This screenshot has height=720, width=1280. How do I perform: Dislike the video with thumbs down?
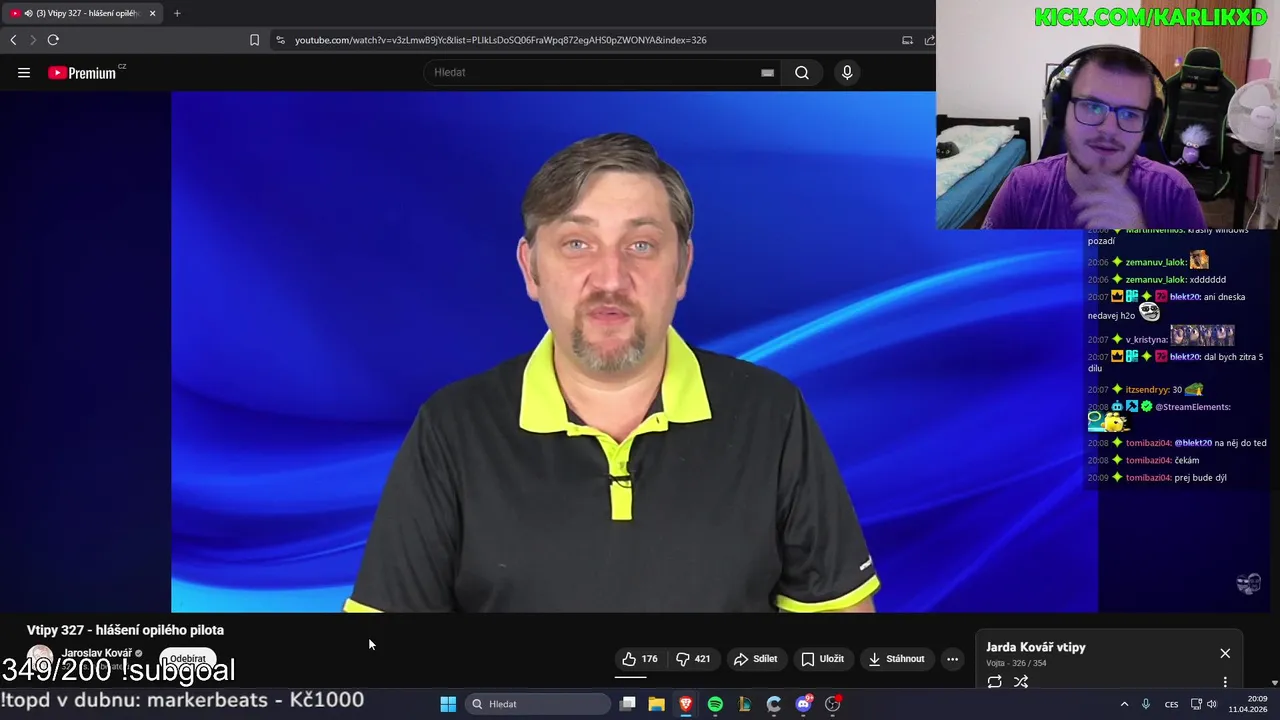[x=693, y=659]
